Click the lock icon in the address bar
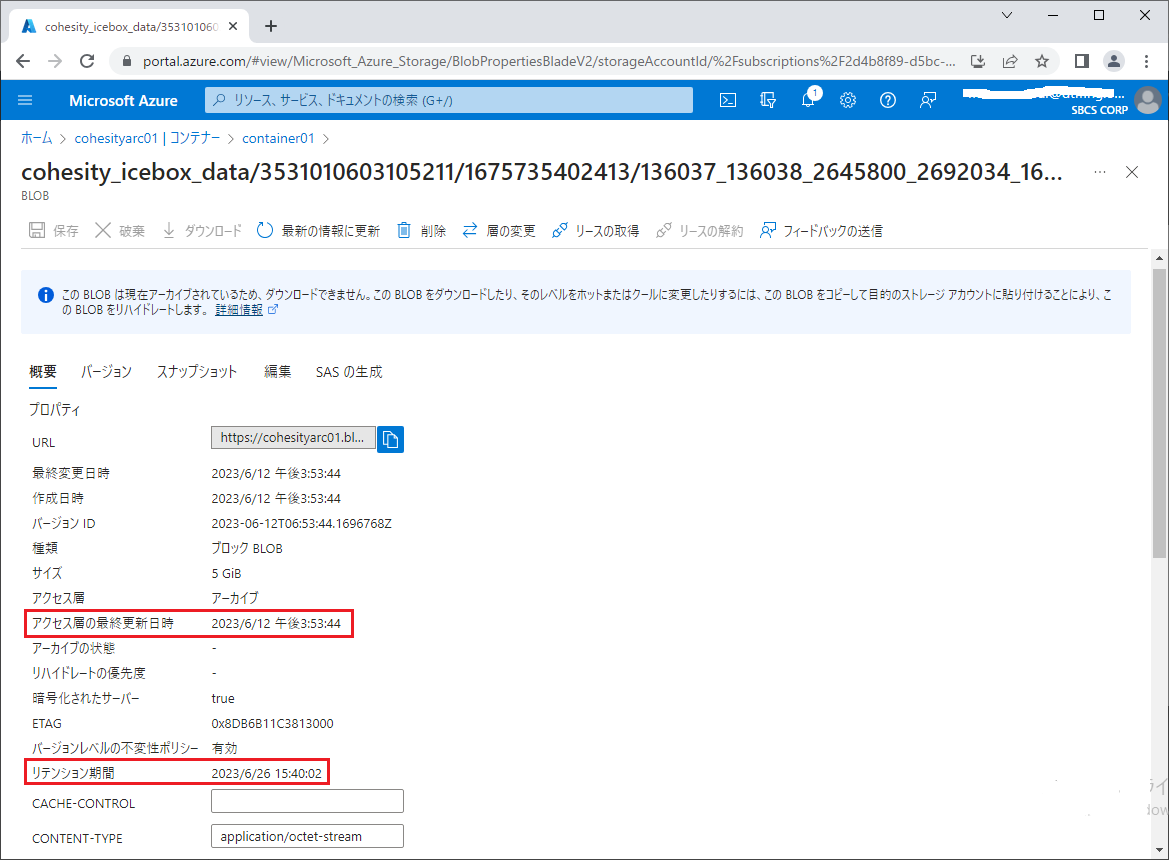Image resolution: width=1169 pixels, height=860 pixels. click(126, 61)
